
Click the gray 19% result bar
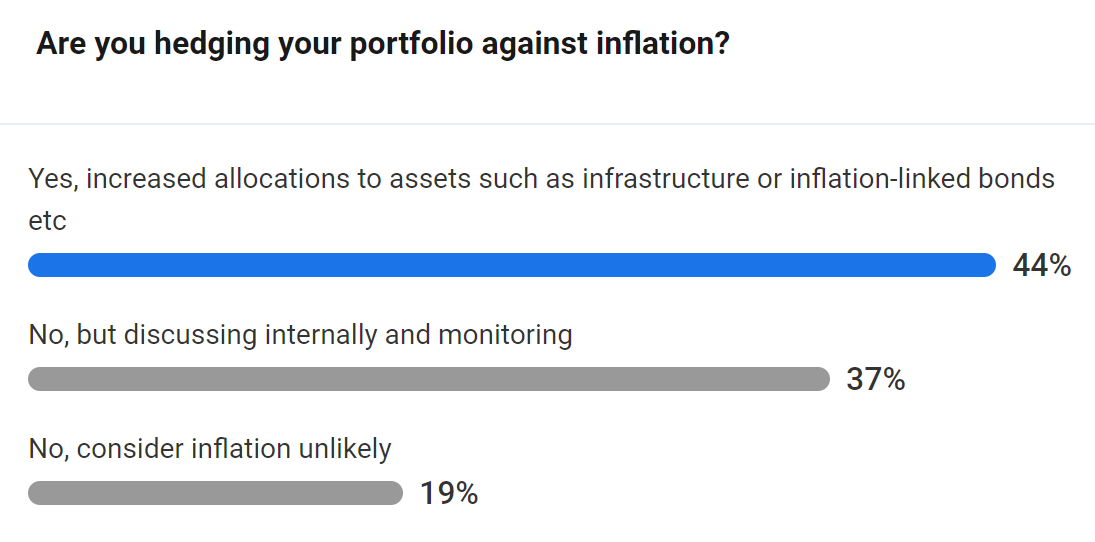click(215, 493)
